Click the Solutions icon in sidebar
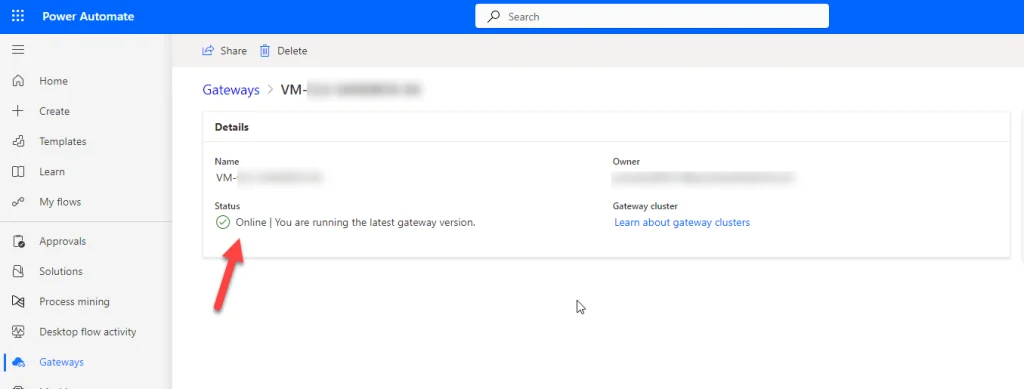 point(18,272)
